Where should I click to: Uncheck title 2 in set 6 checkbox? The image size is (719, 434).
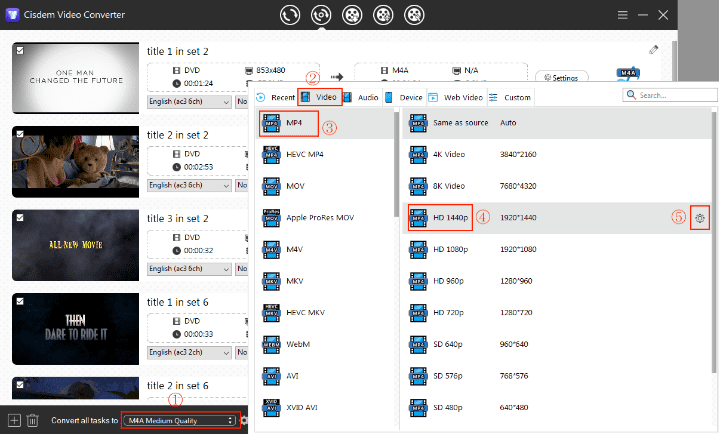coord(20,384)
